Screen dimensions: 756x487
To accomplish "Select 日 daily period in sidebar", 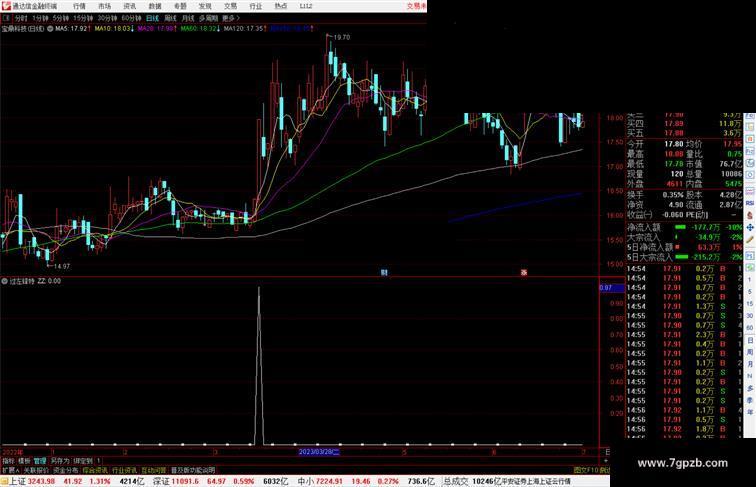I will (750, 340).
